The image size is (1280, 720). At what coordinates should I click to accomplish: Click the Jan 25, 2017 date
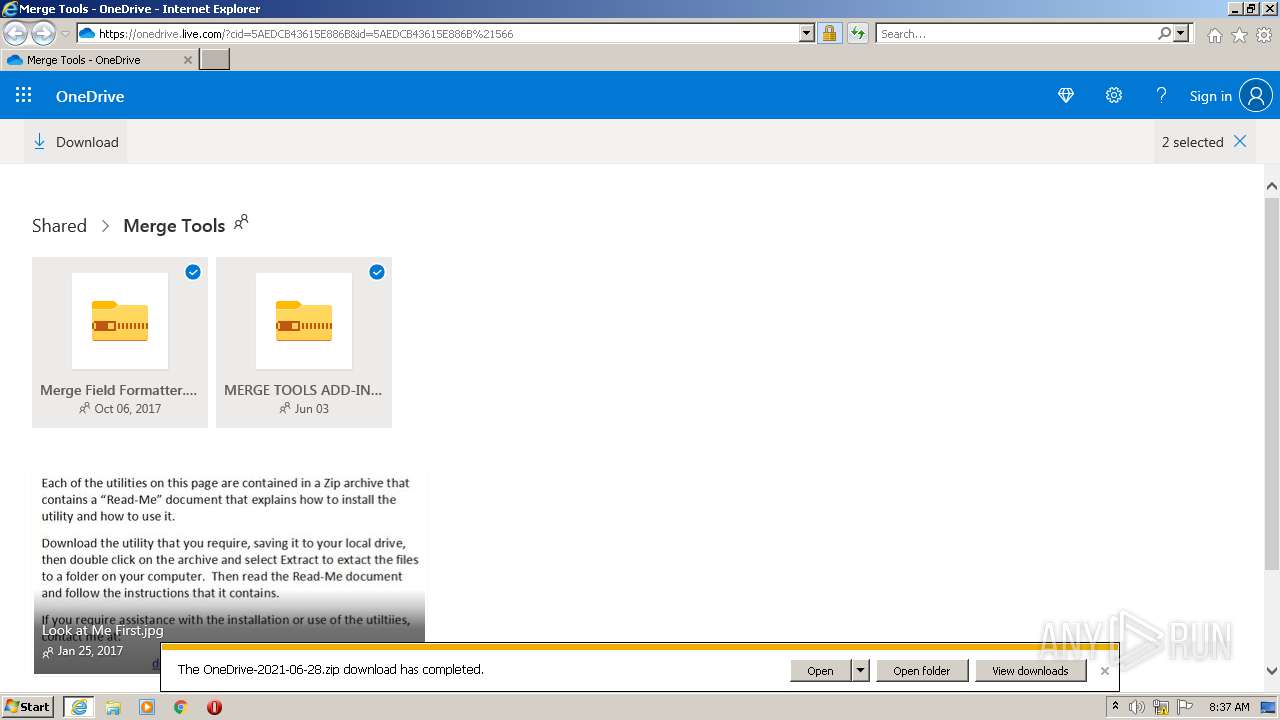[x=90, y=651]
